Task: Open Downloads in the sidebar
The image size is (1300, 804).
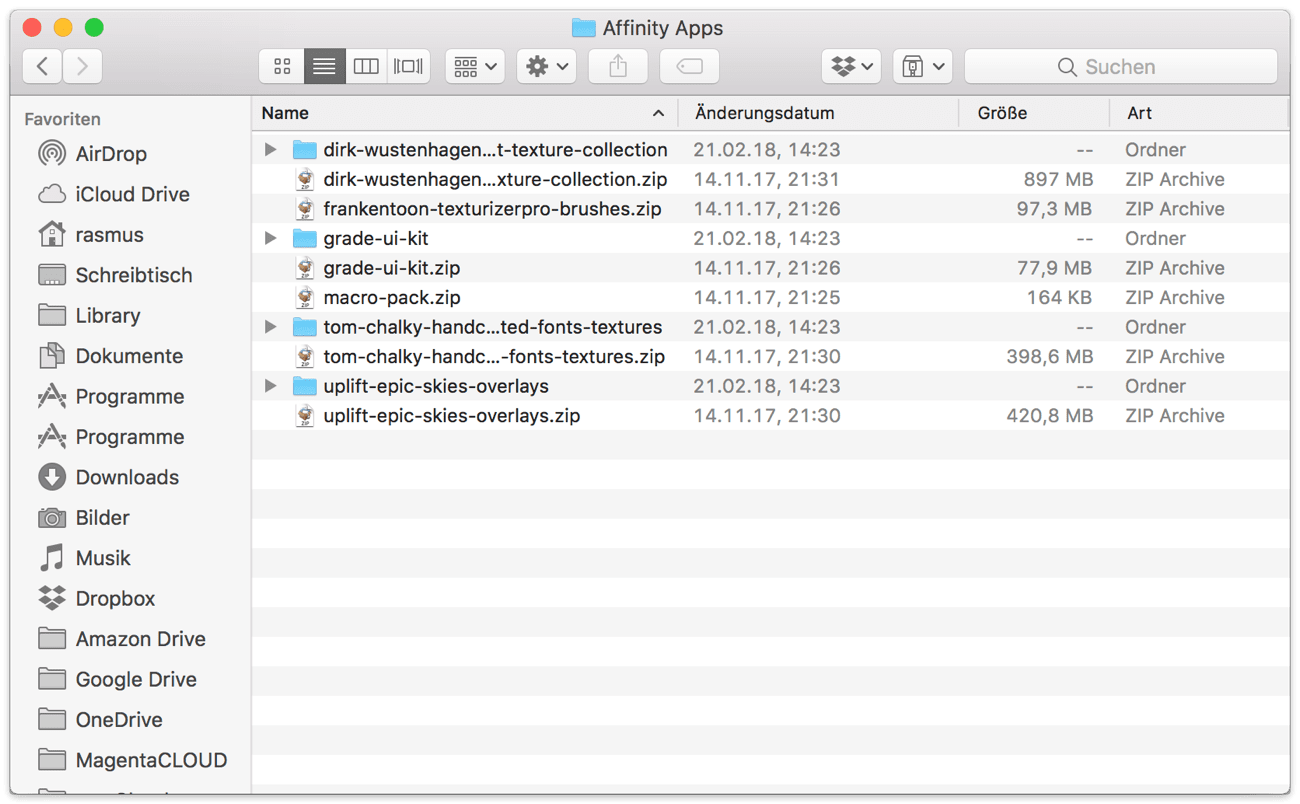Action: (x=108, y=477)
